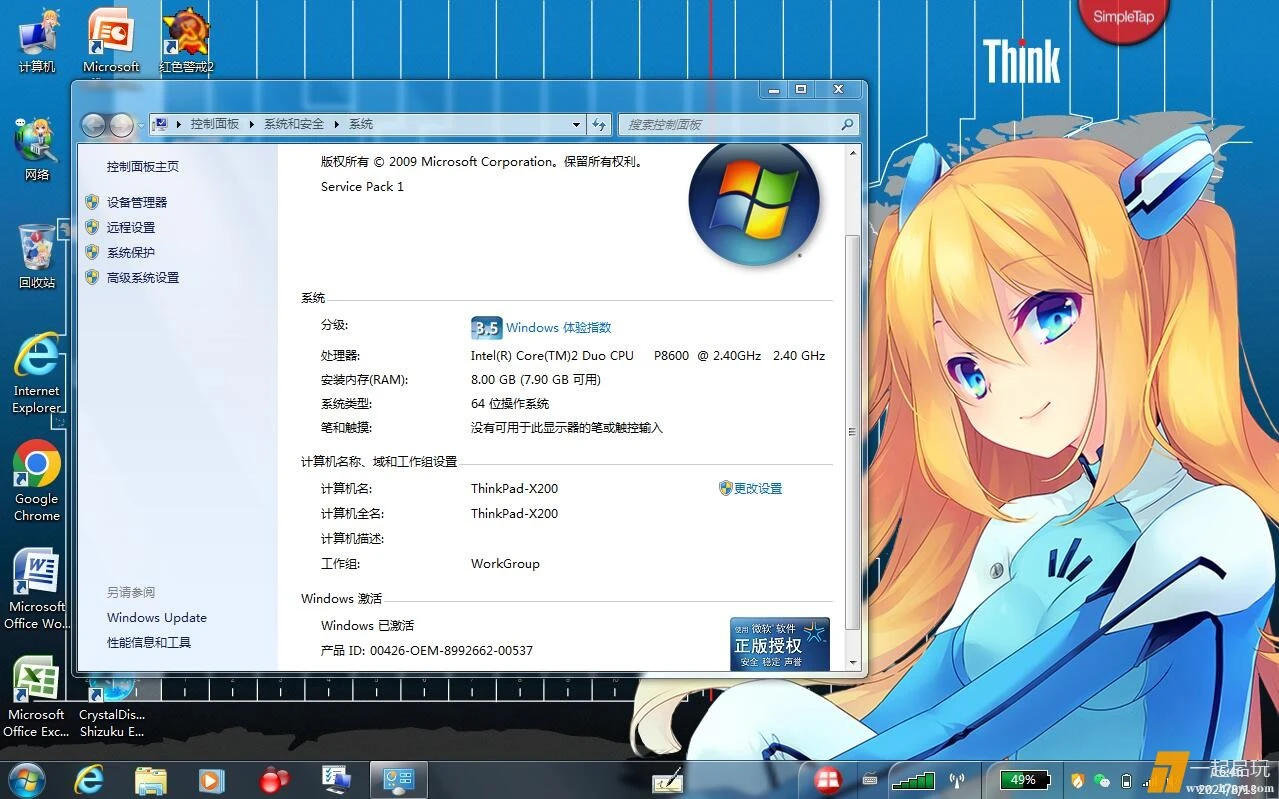The width and height of the screenshot is (1279, 799).
Task: Open the CrystalDisk Shizuku Edition desktop shortcut
Action: click(112, 708)
